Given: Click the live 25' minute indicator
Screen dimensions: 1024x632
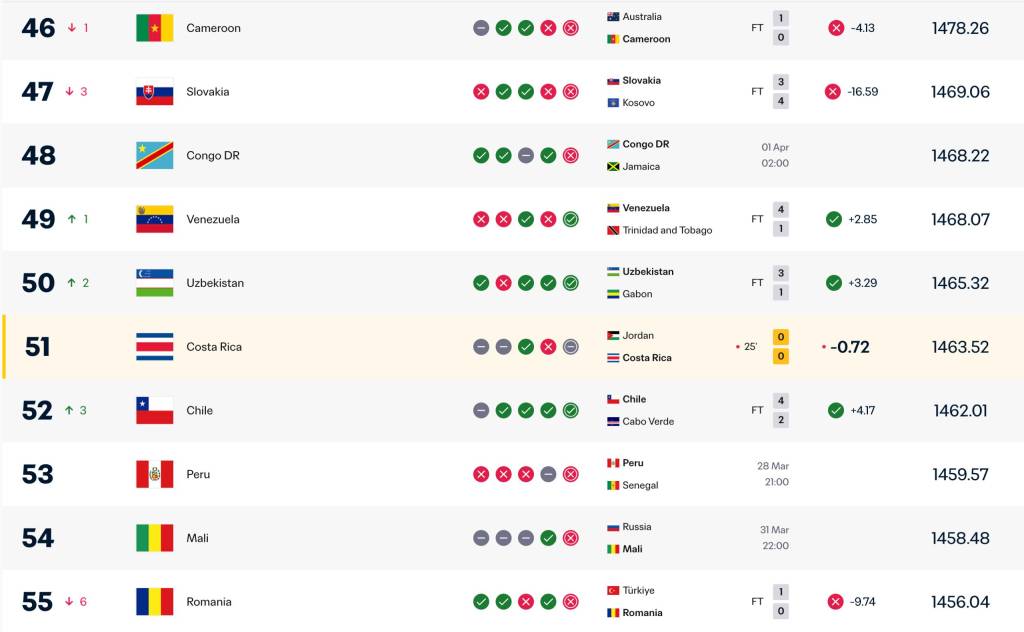Looking at the screenshot, I should pyautogui.click(x=747, y=347).
